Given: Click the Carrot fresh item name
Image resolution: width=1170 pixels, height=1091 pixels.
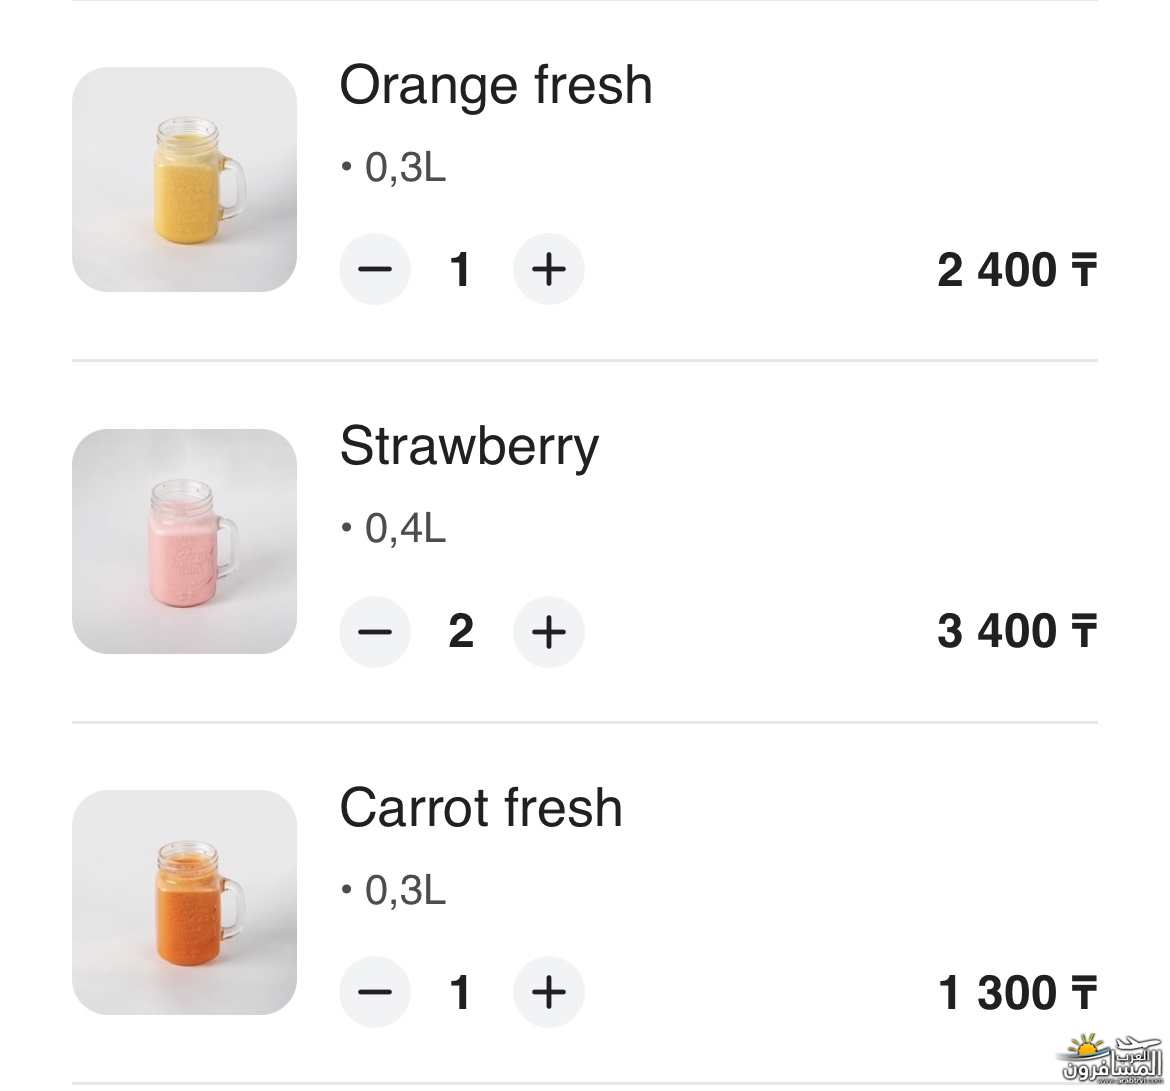Looking at the screenshot, I should (481, 807).
